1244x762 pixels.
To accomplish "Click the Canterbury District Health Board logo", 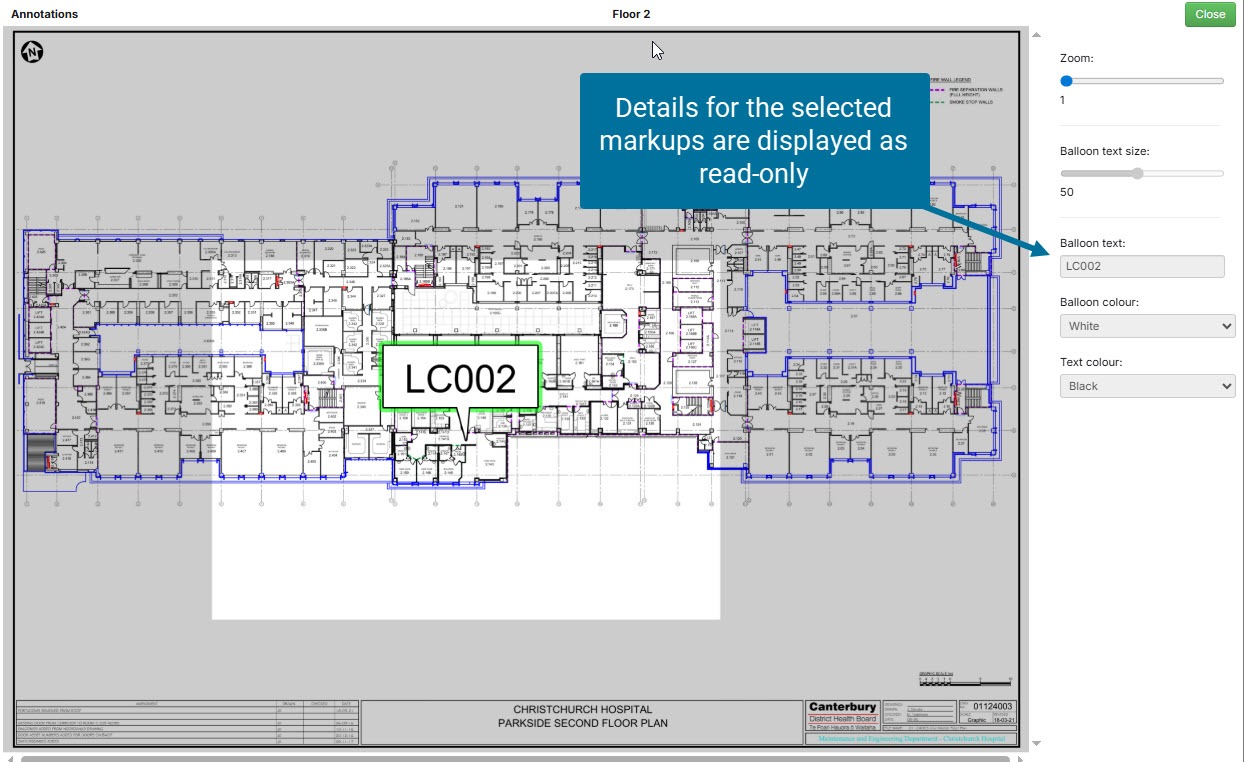I will click(x=842, y=714).
